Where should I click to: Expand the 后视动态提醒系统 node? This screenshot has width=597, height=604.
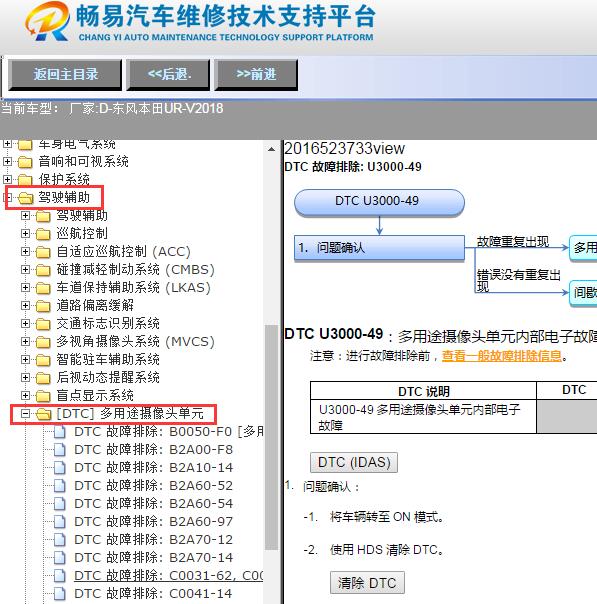click(x=25, y=377)
